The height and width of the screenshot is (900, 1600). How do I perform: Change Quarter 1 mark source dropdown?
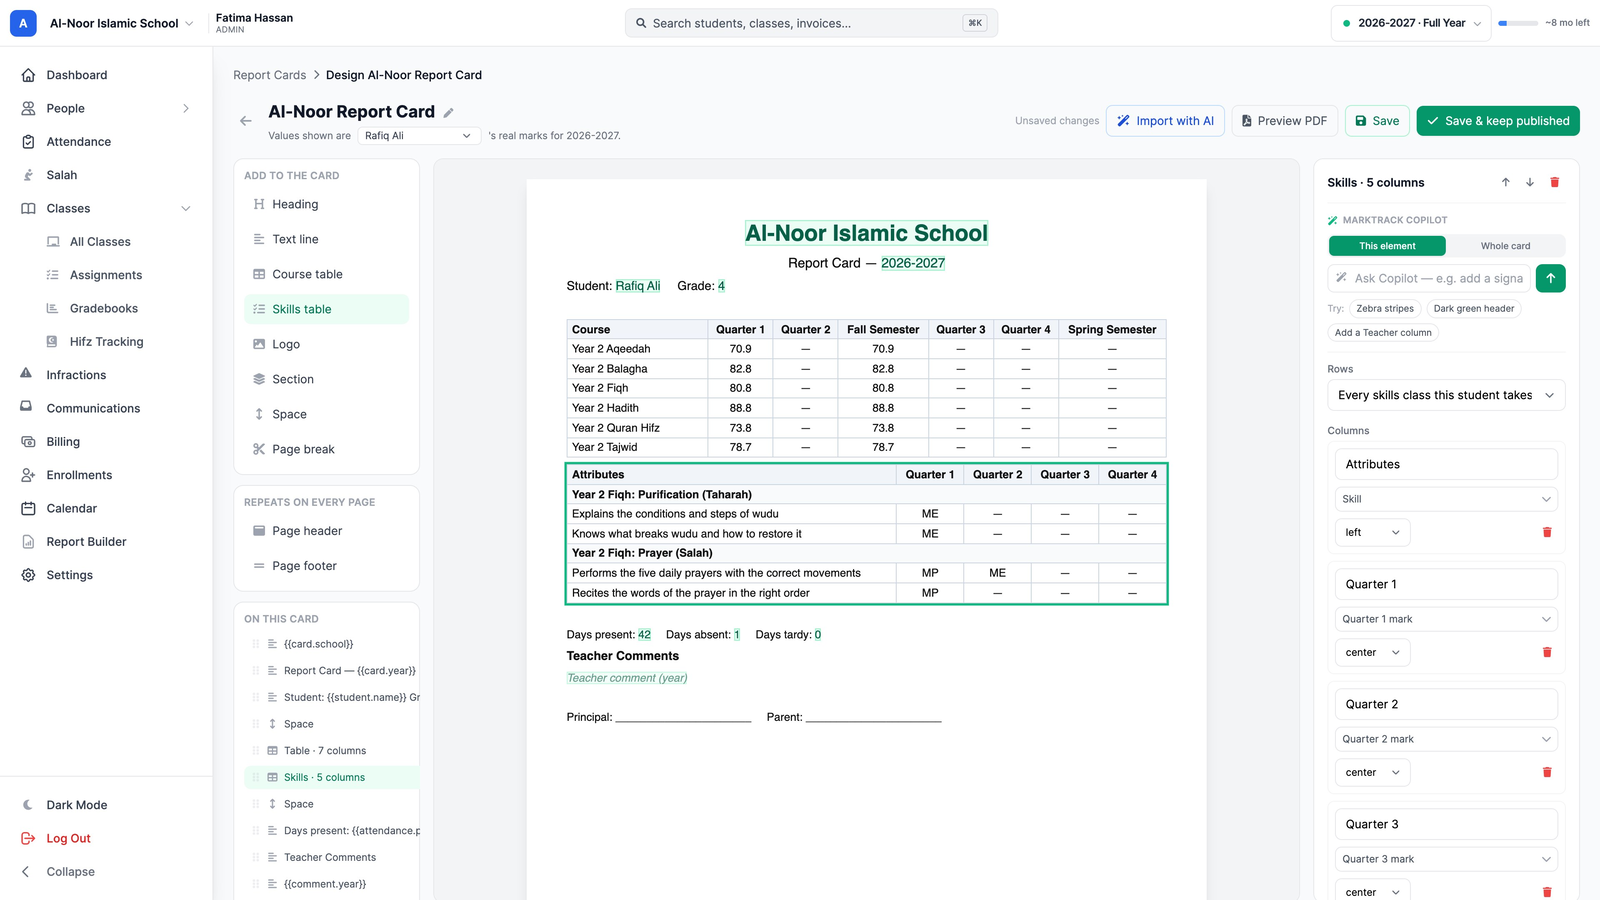(x=1446, y=619)
